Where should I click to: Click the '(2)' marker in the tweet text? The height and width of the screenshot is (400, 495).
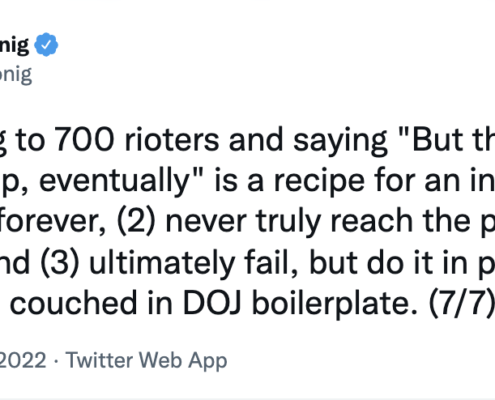(136, 222)
